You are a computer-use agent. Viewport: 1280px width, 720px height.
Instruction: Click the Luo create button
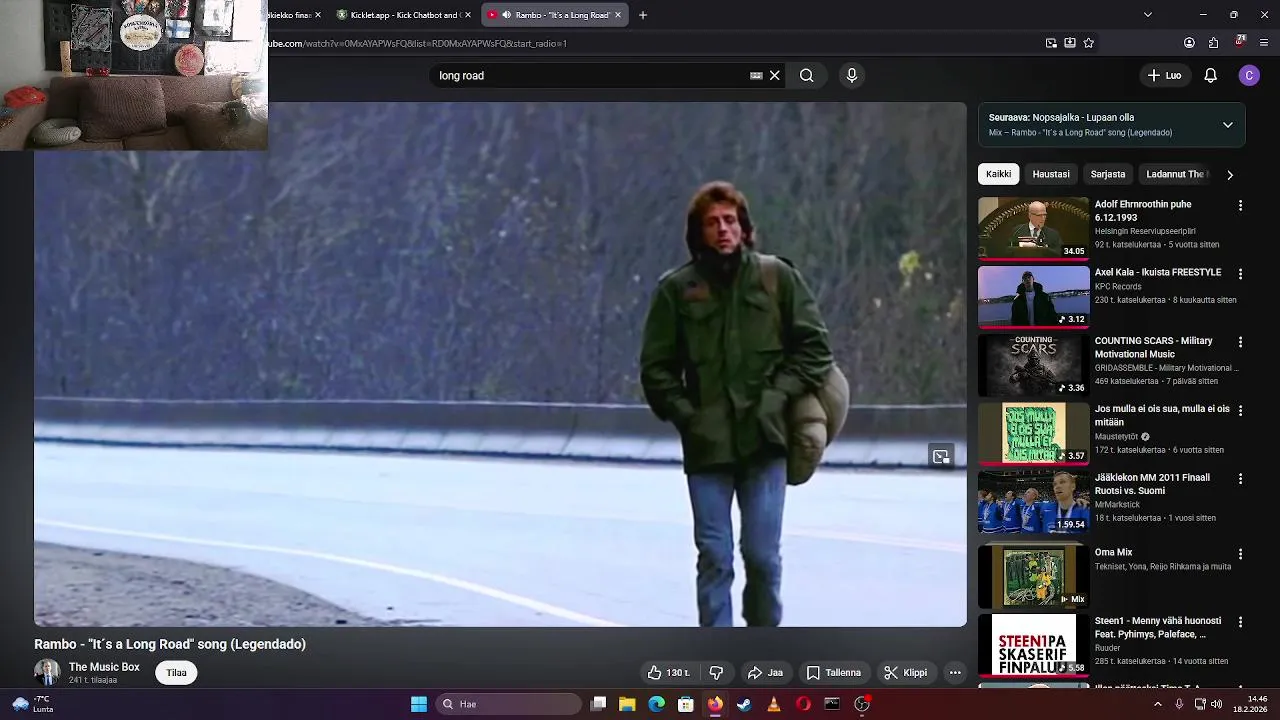click(x=1164, y=75)
